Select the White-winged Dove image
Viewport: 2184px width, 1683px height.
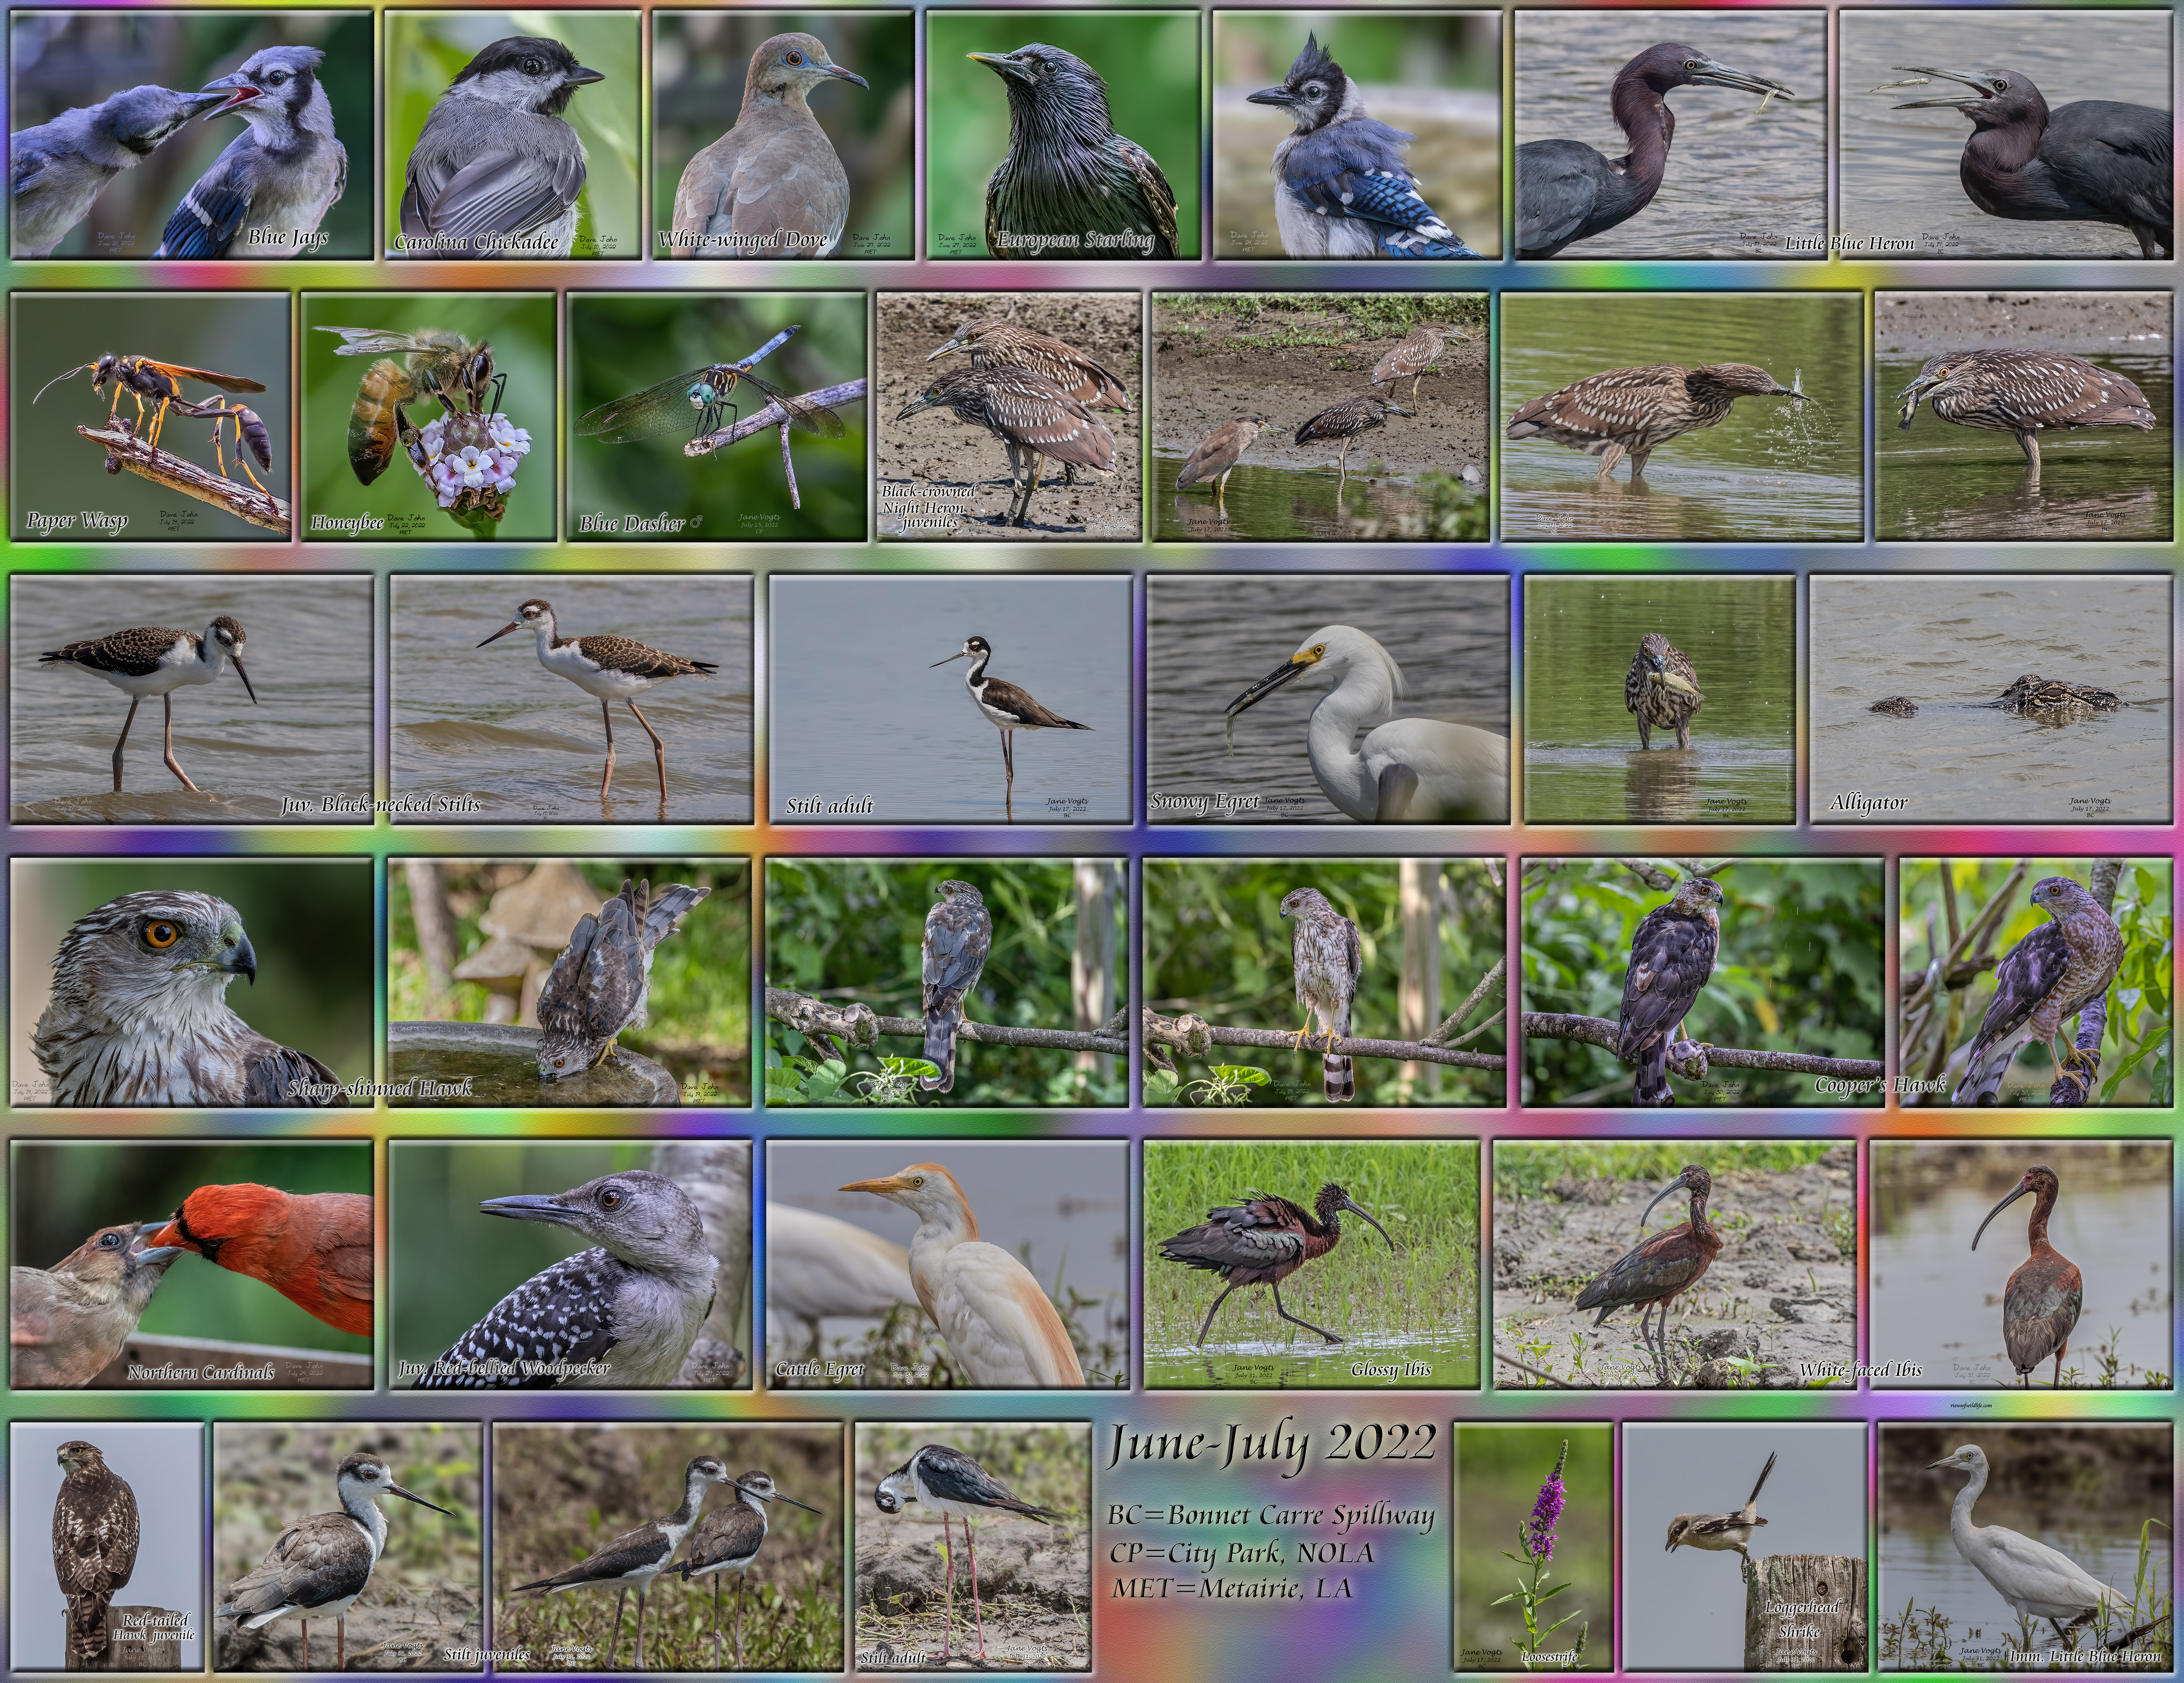pos(783,135)
